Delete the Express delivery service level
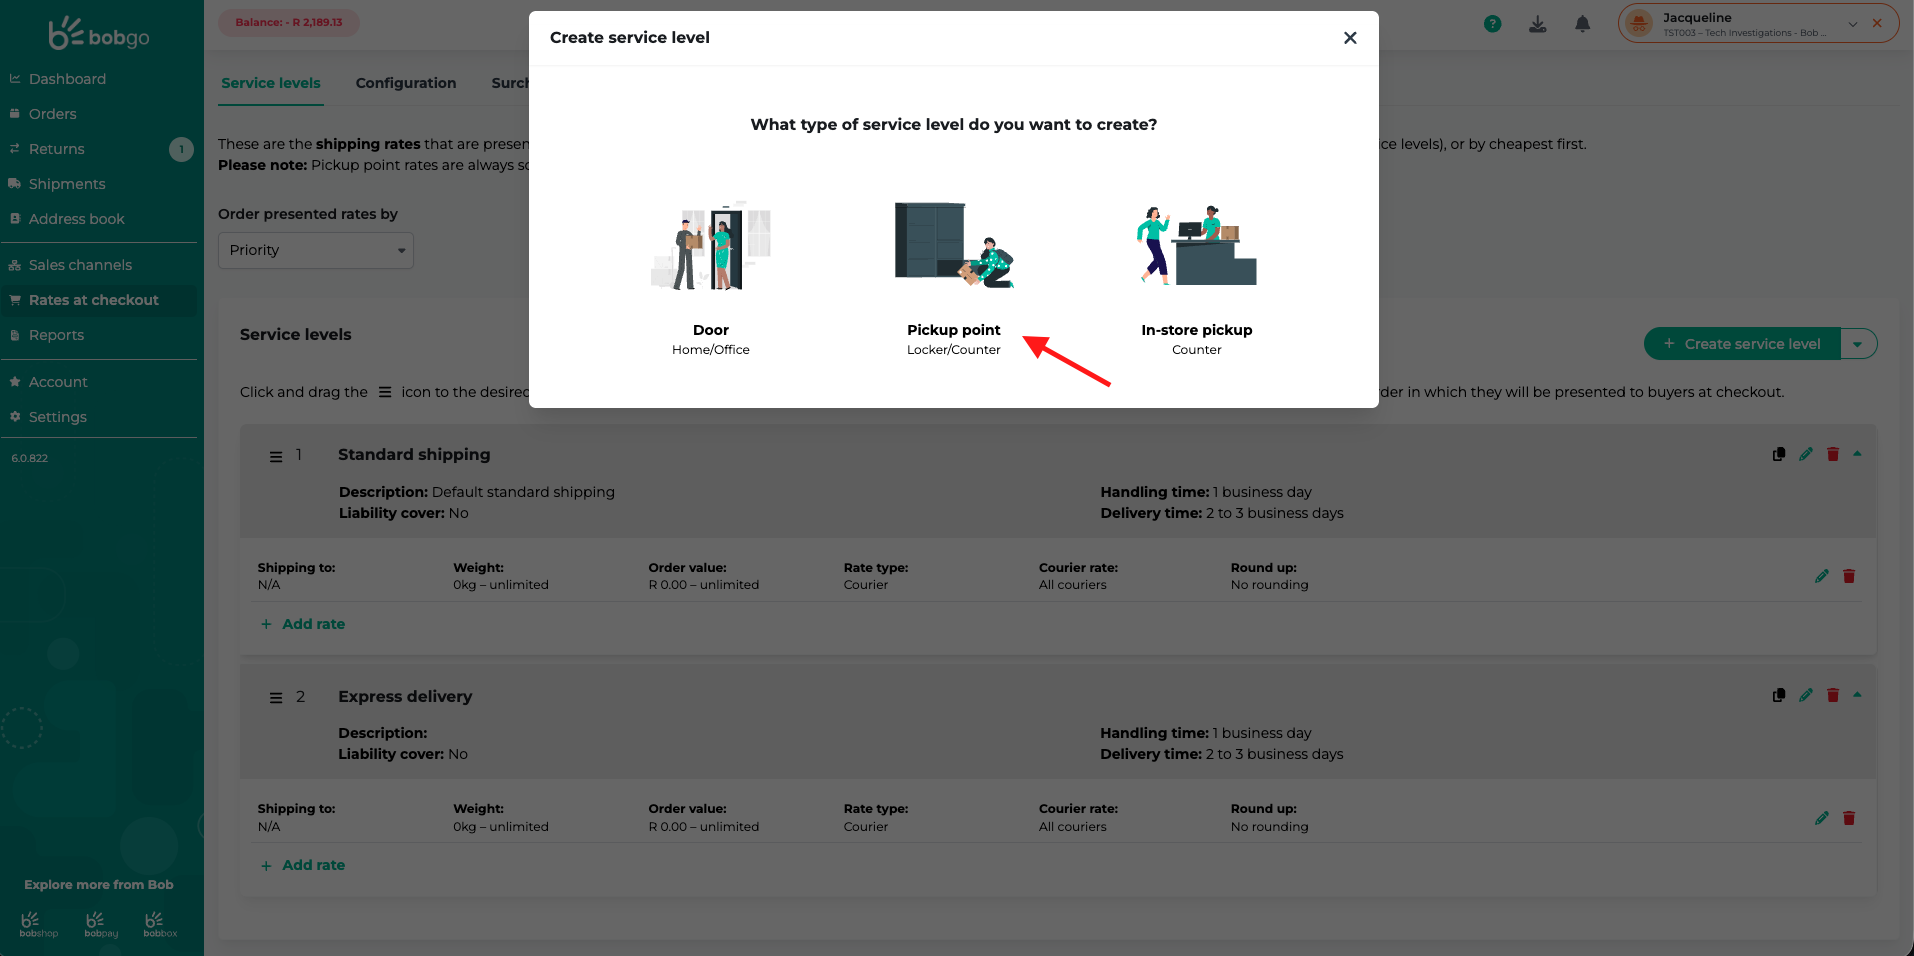Screen dimensions: 1914x956 [1833, 695]
